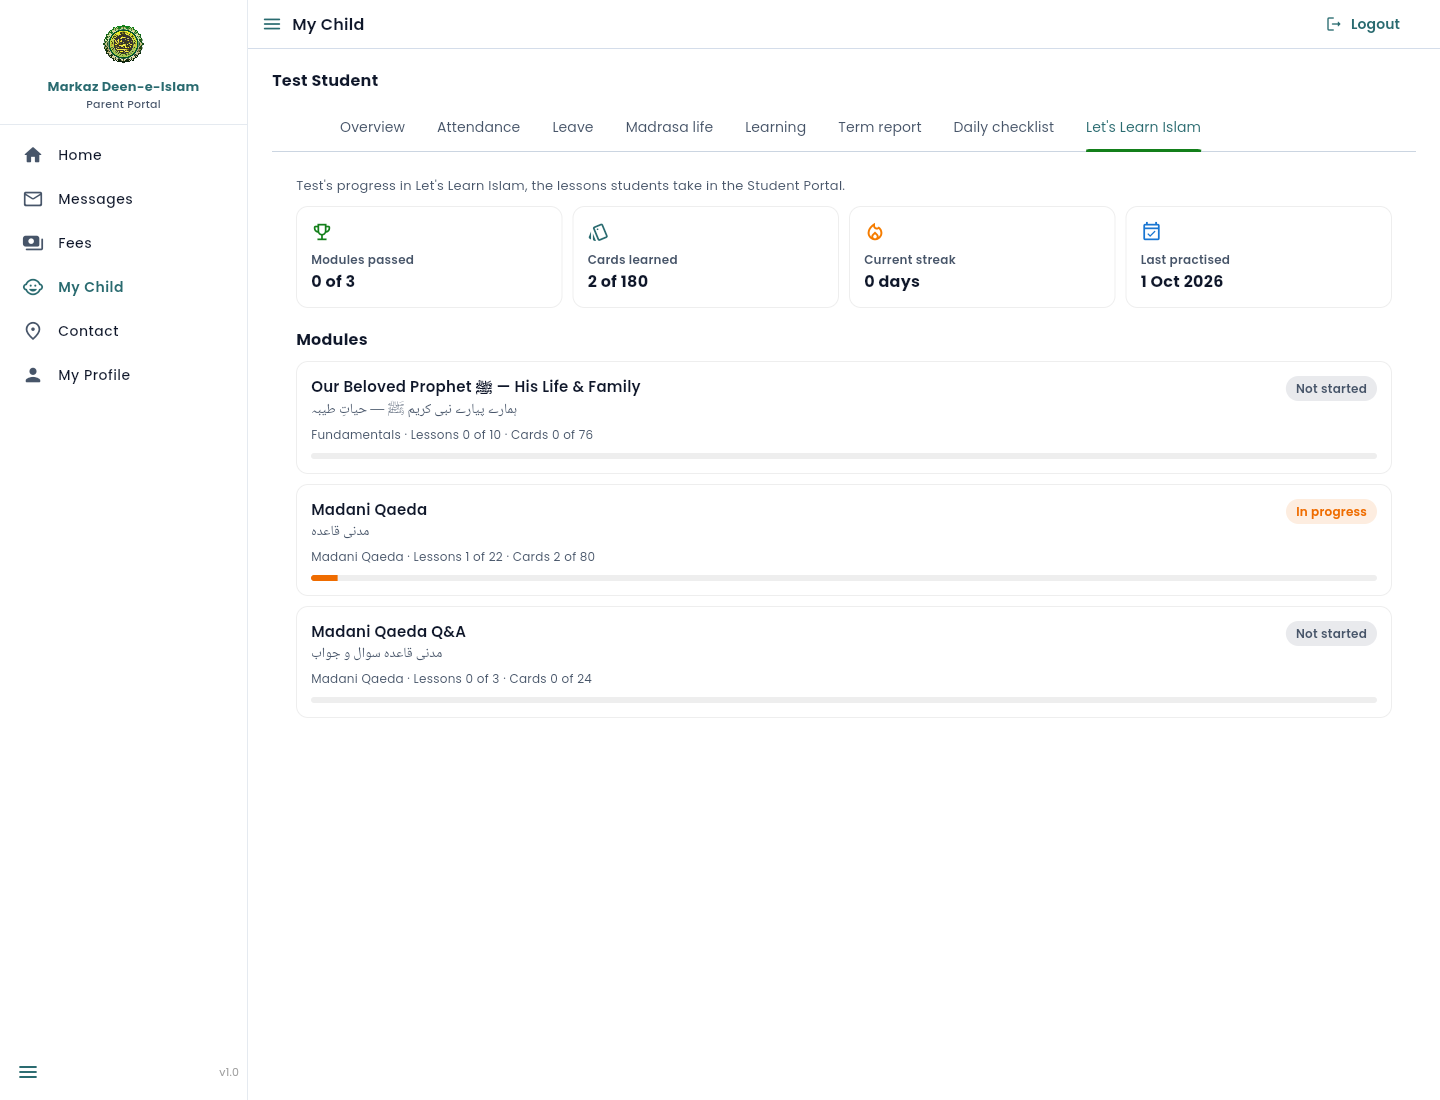Toggle the hamburger menu beside My Child title
Image resolution: width=1440 pixels, height=1100 pixels.
click(272, 24)
